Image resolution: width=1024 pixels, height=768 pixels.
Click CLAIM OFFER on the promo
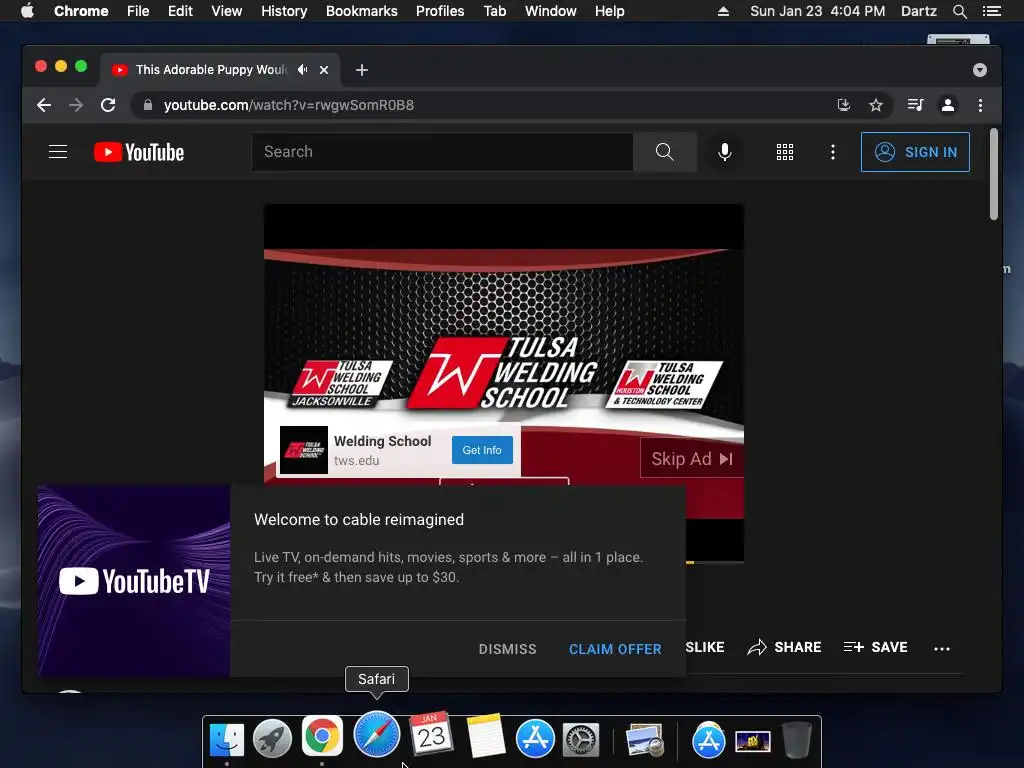coord(615,648)
